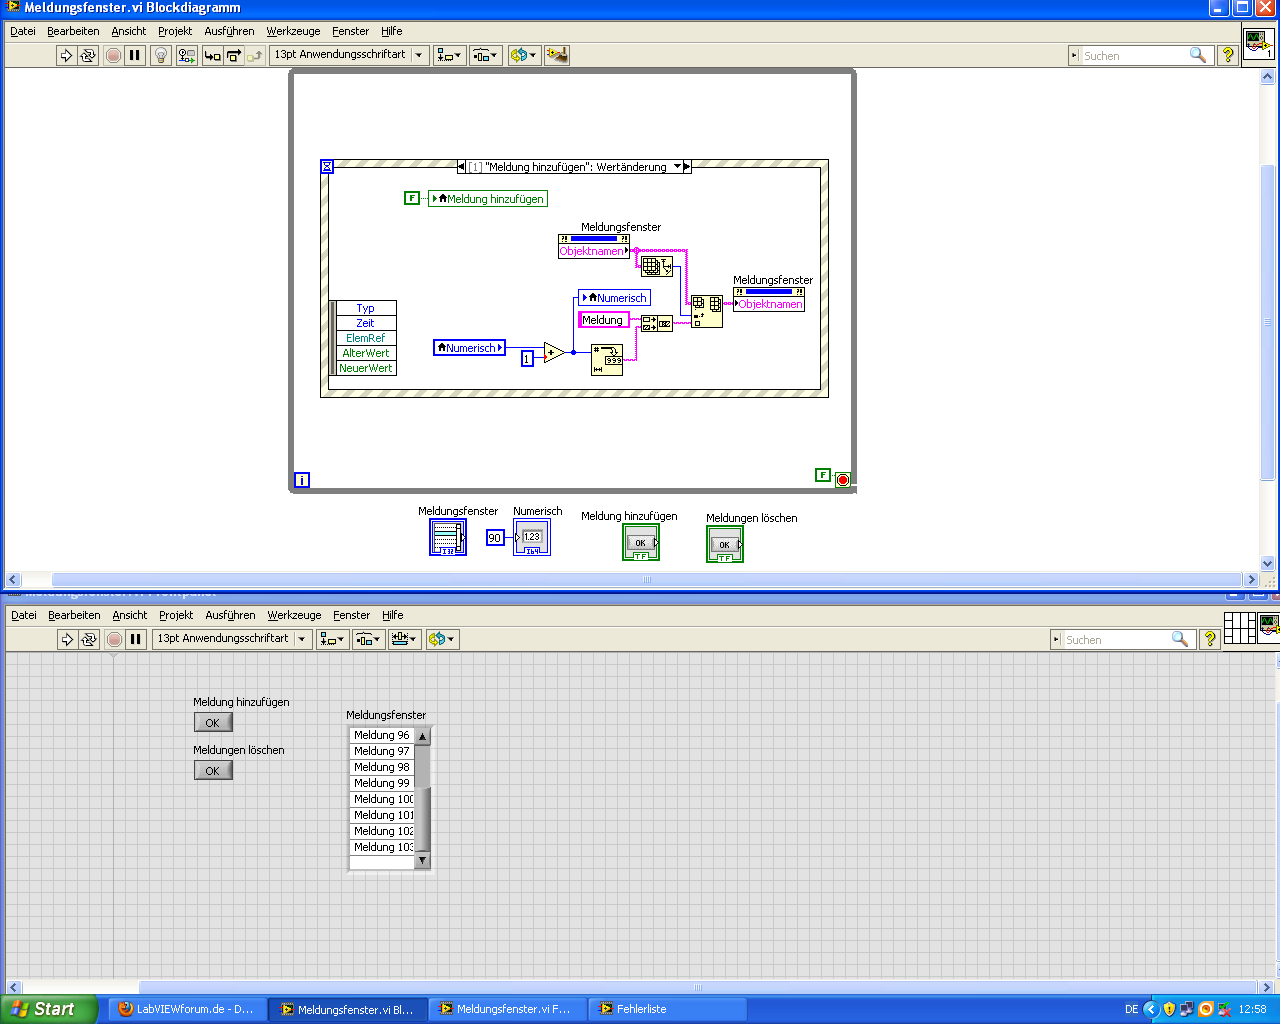The width and height of the screenshot is (1280, 1024).
Task: Open Distribute Objects dropdown in block diagram
Action: 485,55
